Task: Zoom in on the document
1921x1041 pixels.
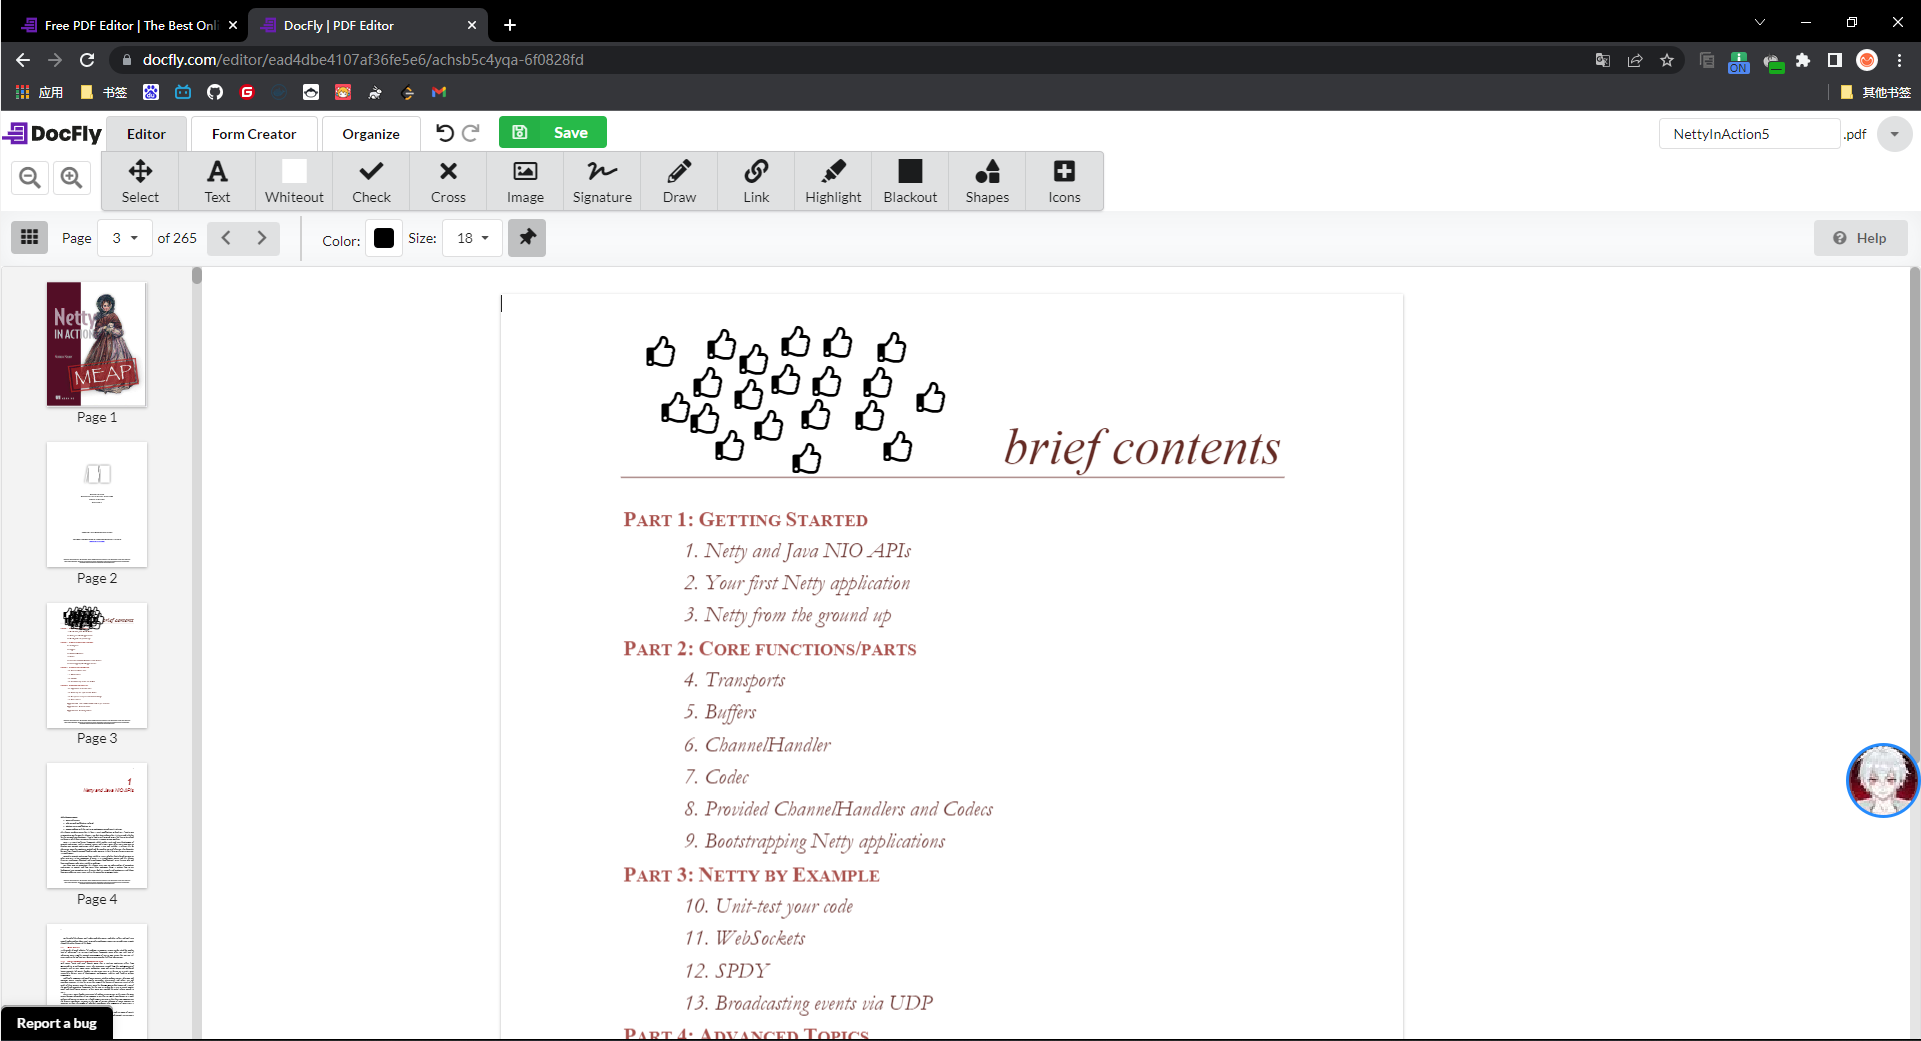Action: coord(71,178)
